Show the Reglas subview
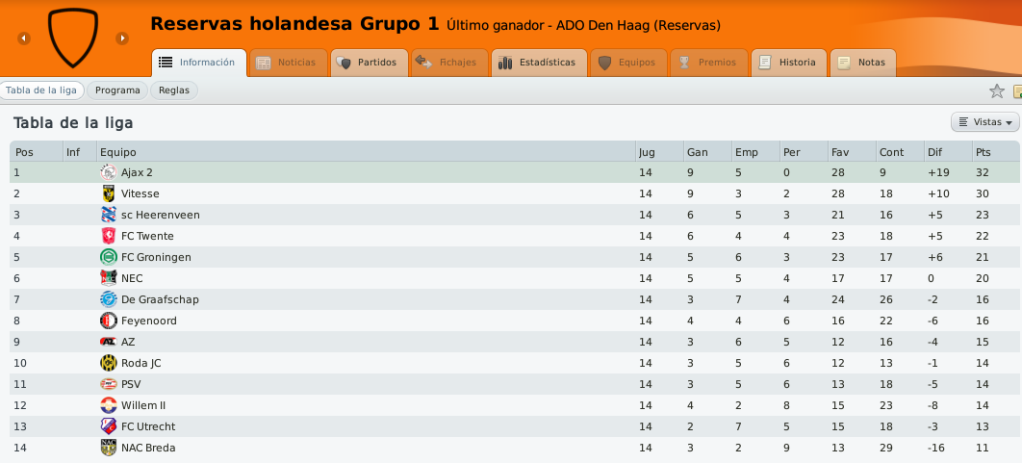The width and height of the screenshot is (1022, 463). point(174,91)
